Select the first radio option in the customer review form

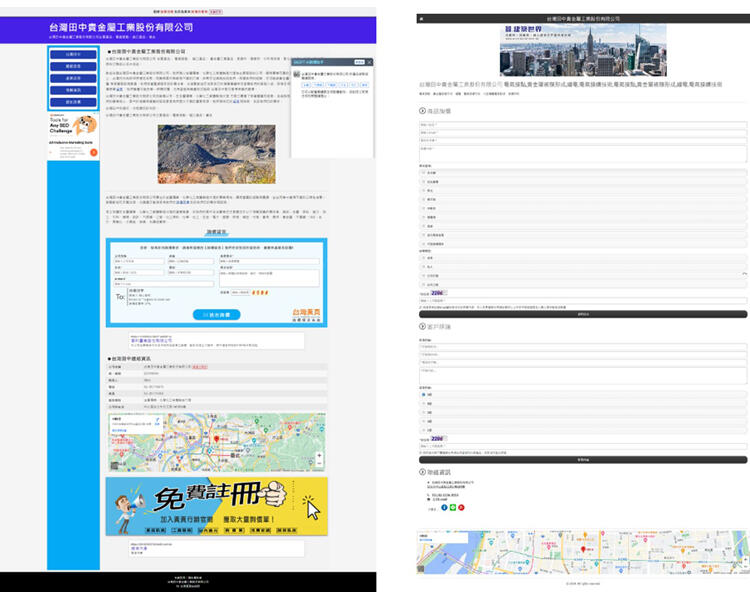coord(423,394)
